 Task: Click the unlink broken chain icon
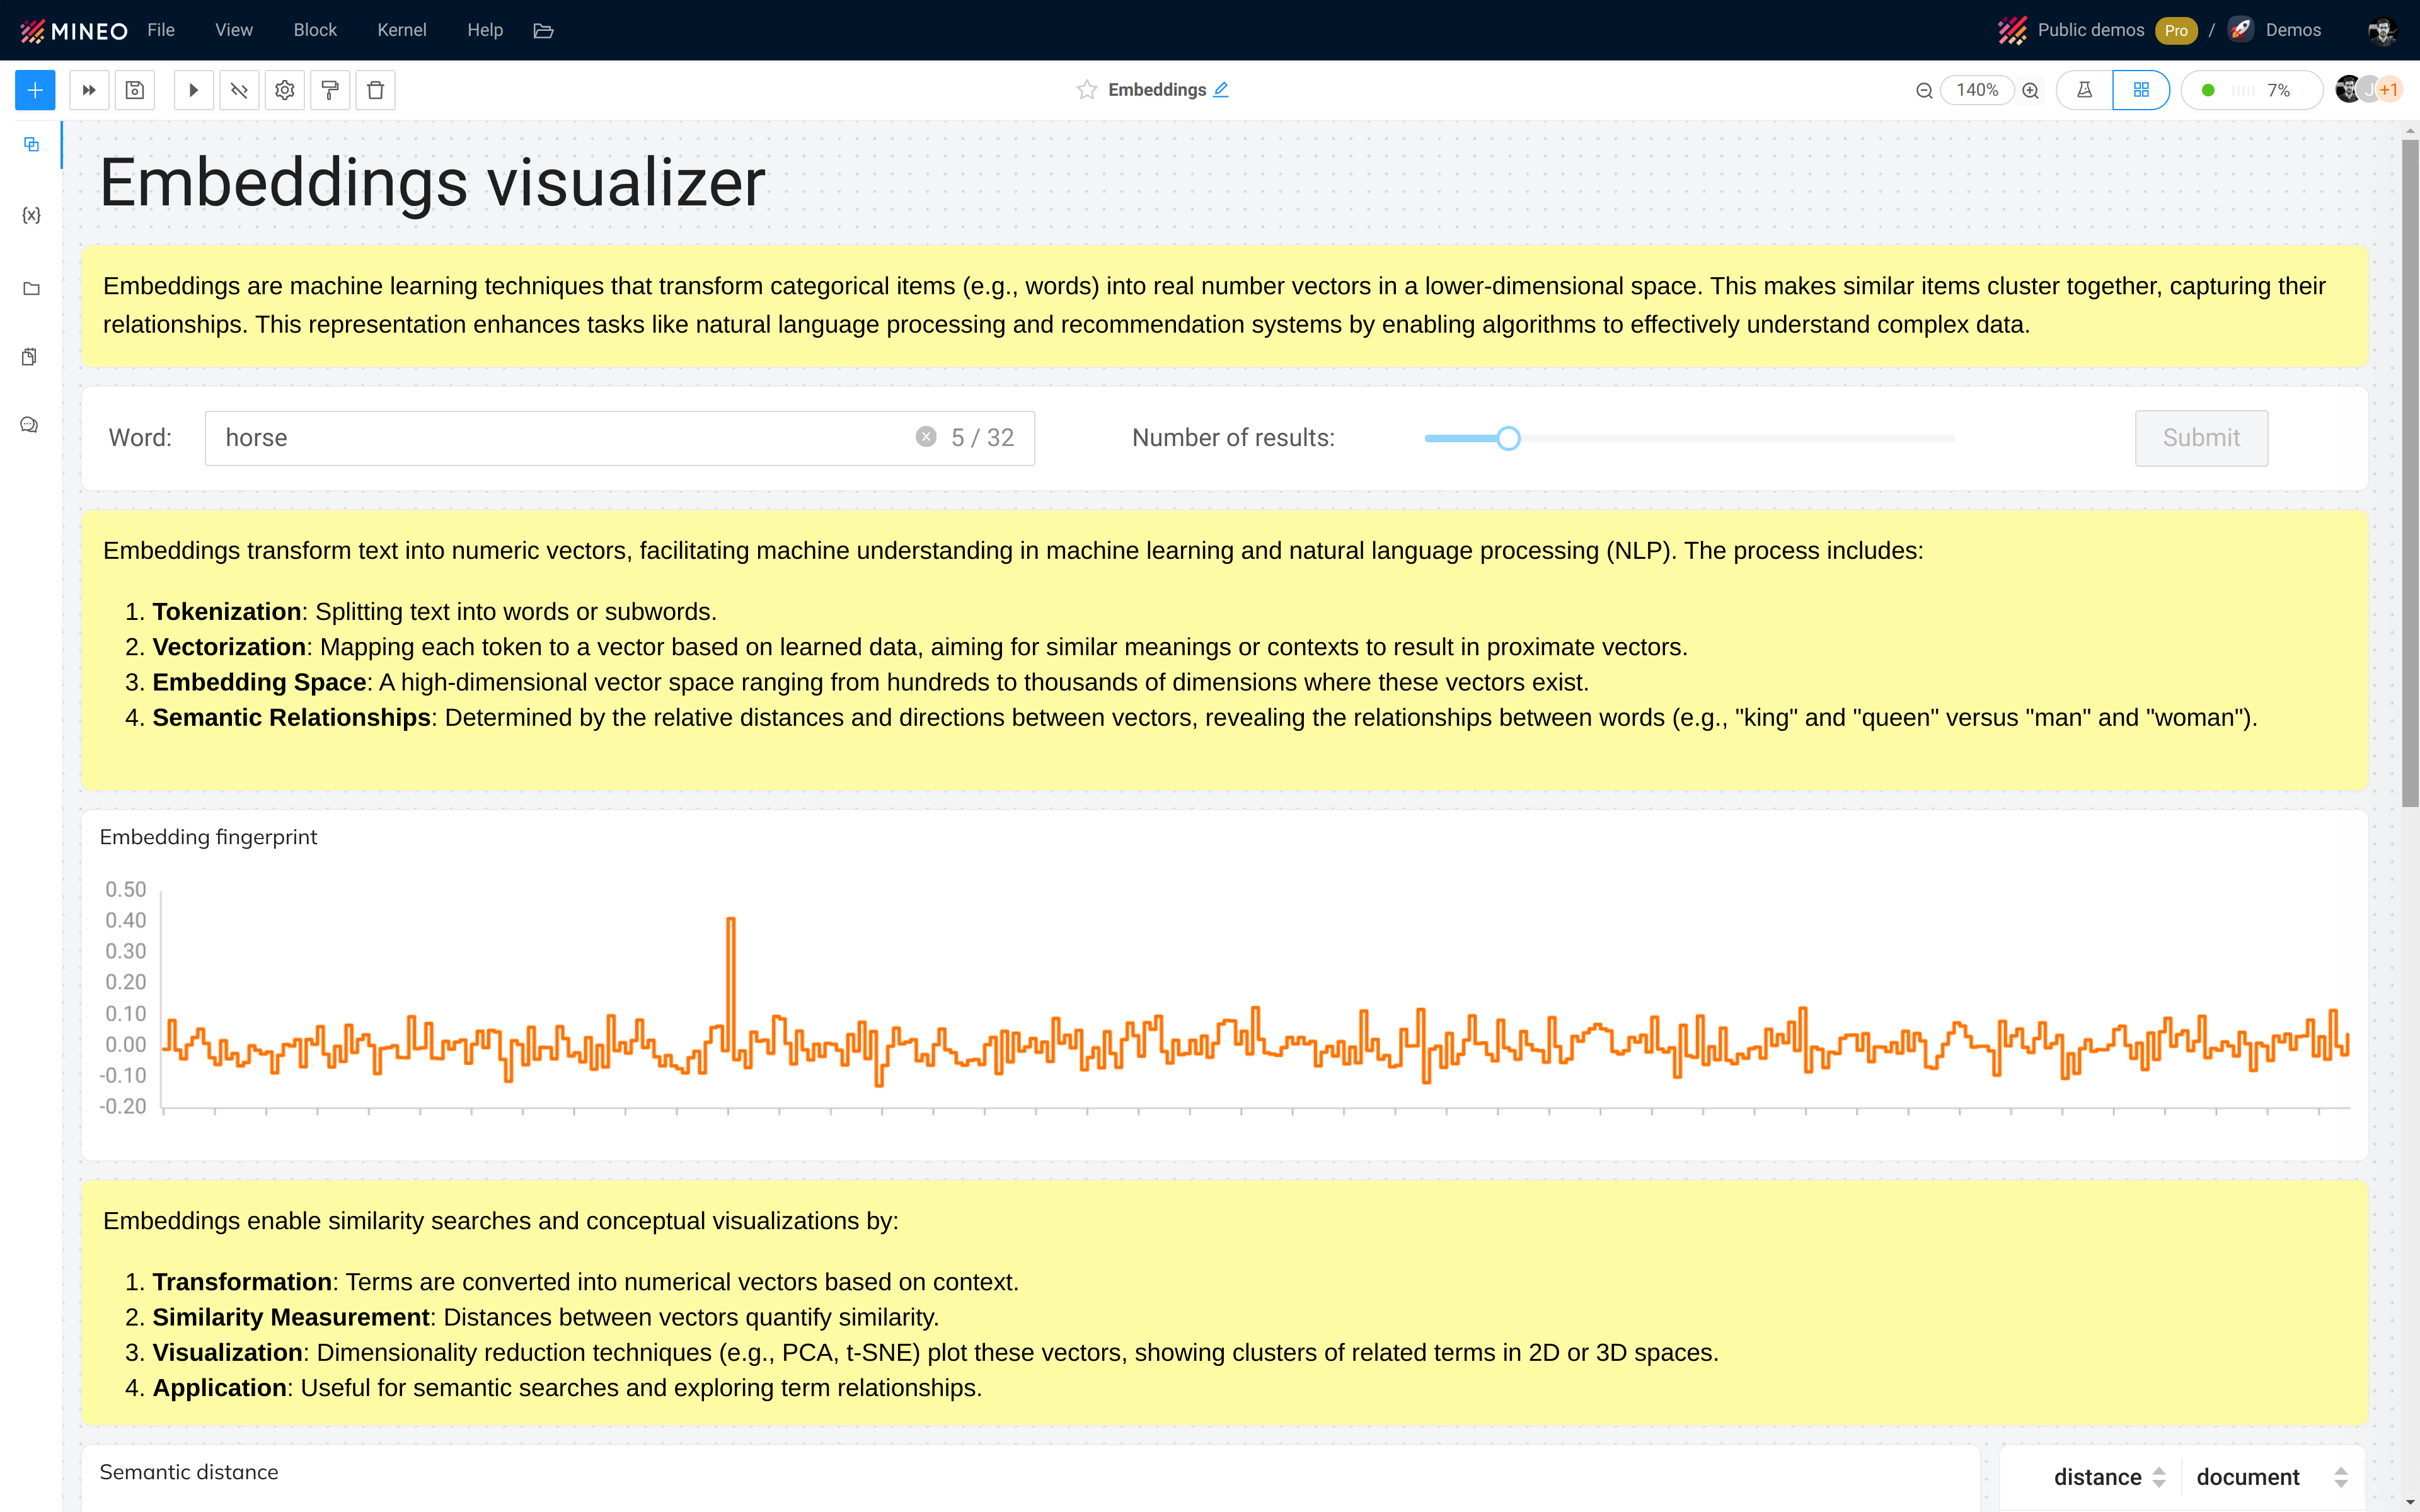tap(239, 90)
